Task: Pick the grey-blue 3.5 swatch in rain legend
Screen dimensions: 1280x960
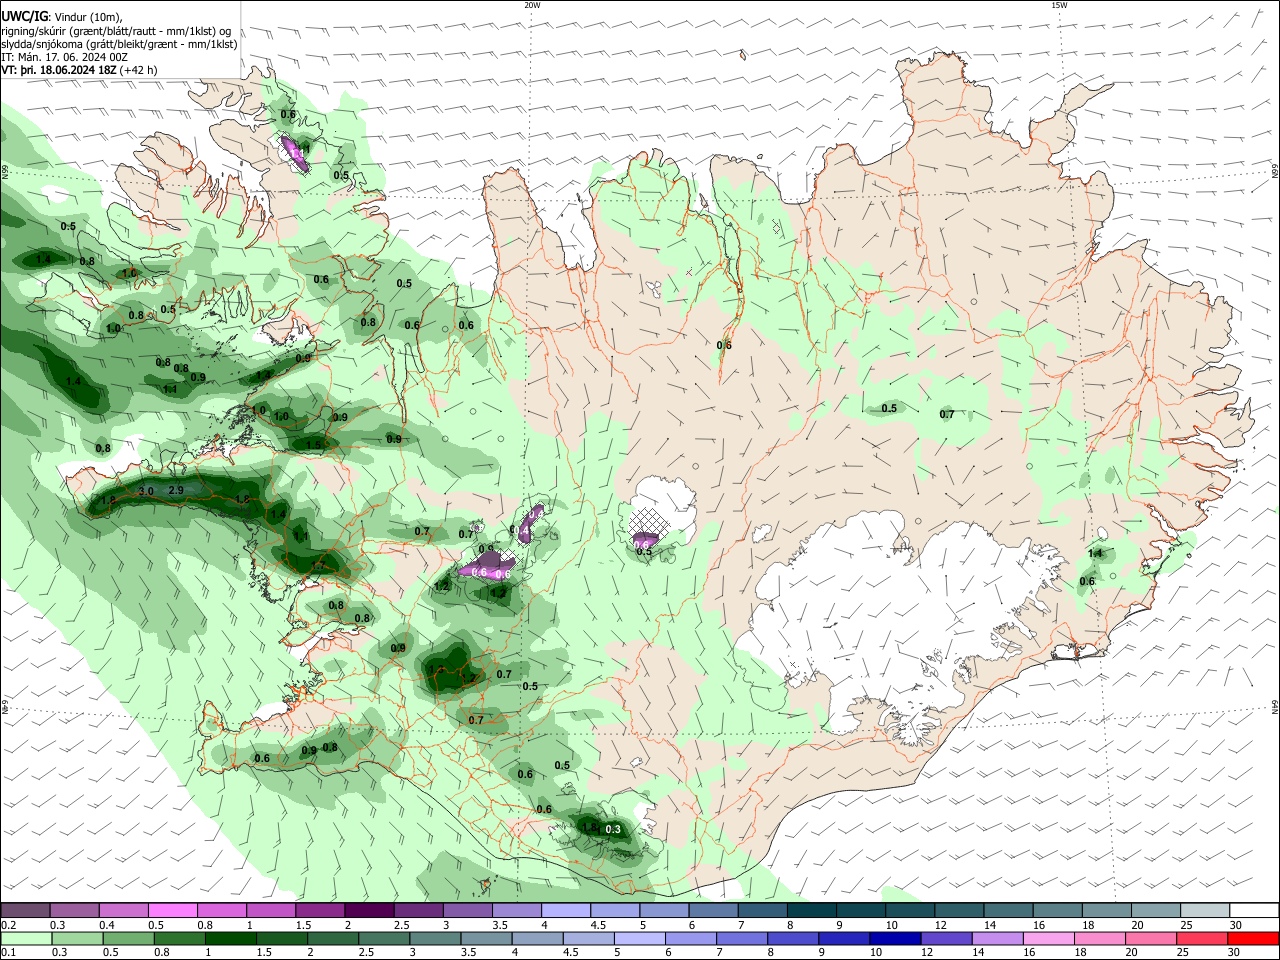Action: [485, 938]
